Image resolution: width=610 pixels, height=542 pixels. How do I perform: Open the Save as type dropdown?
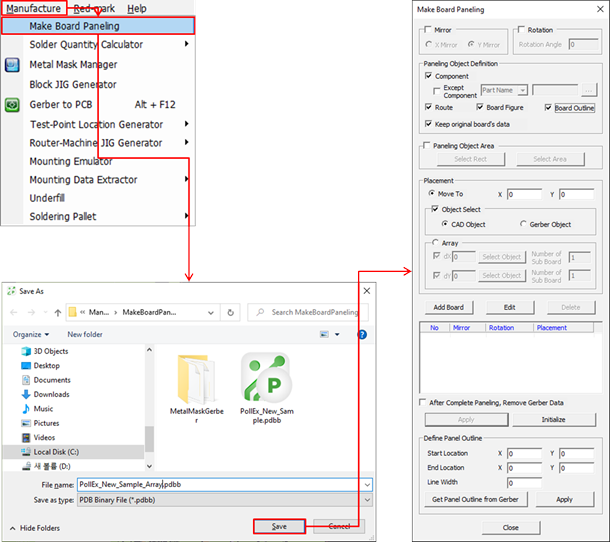pos(367,499)
